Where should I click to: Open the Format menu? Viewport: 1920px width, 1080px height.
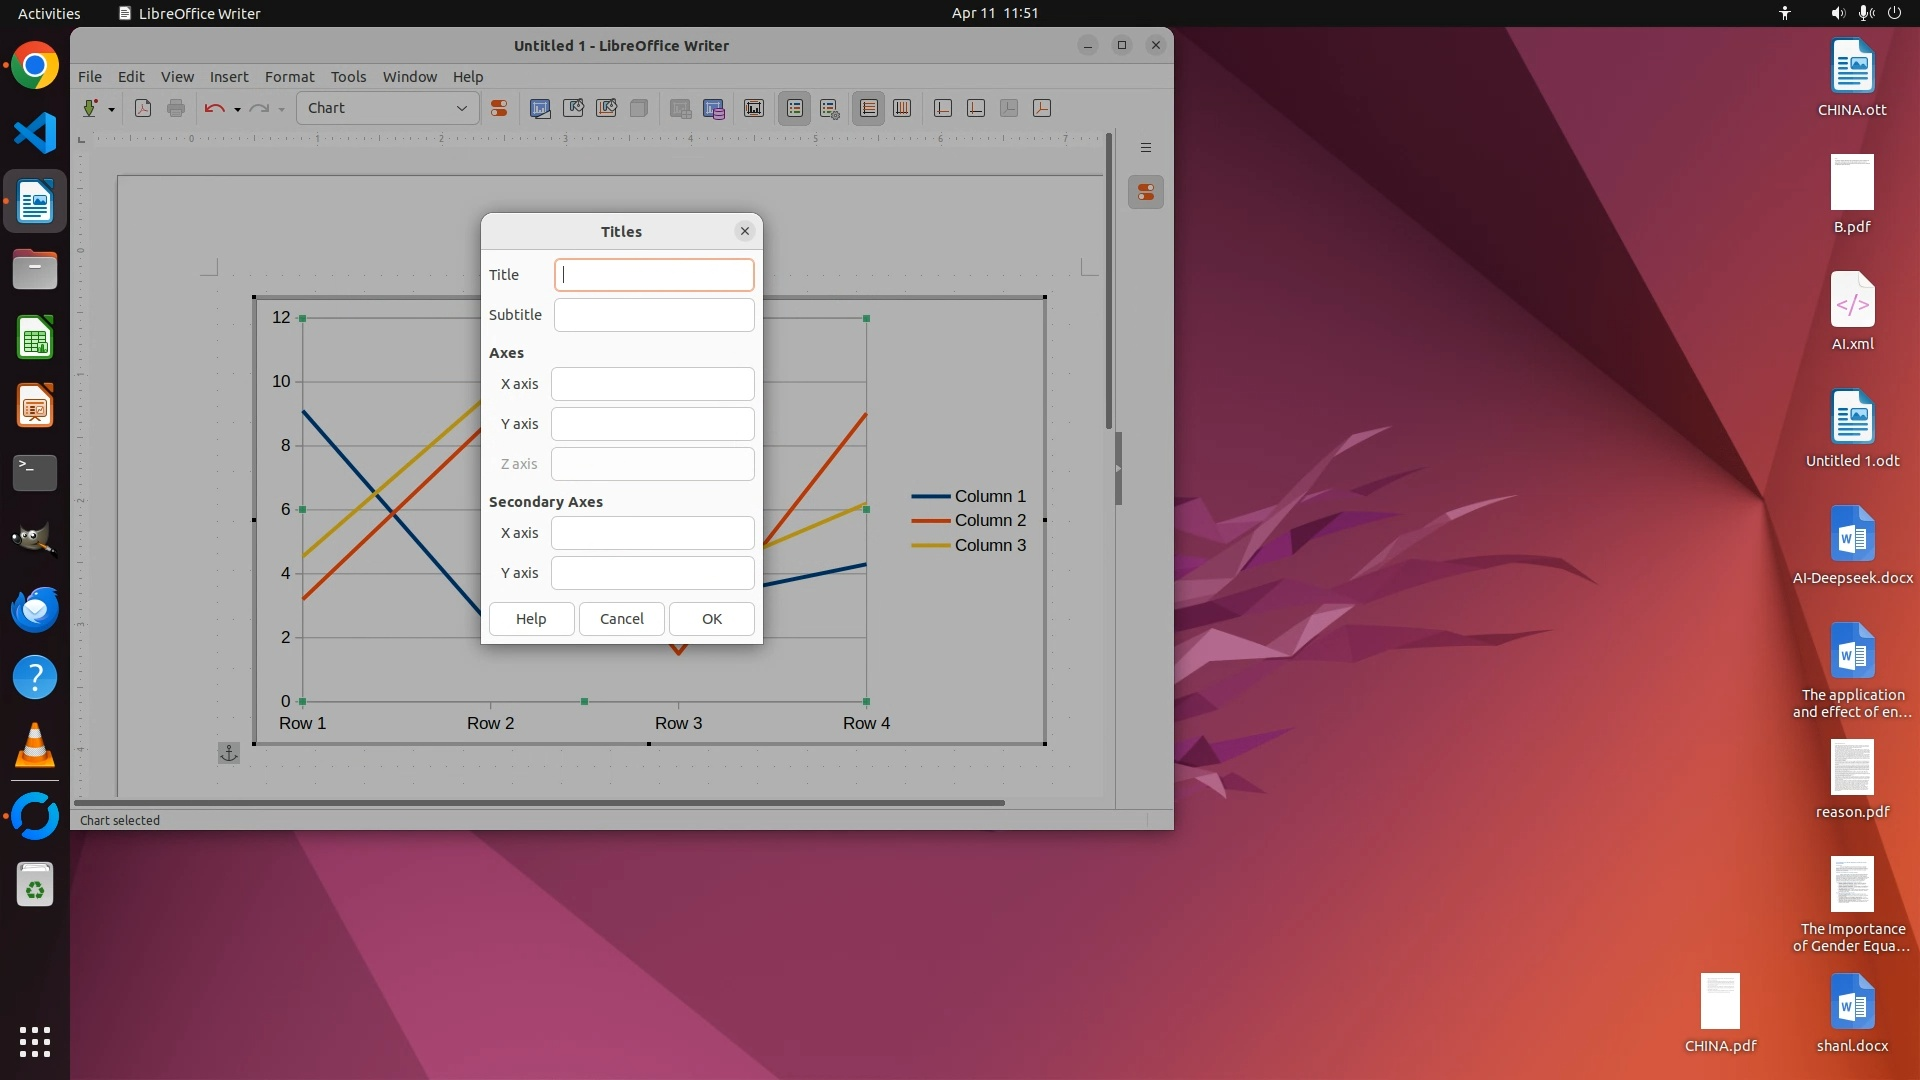(289, 76)
